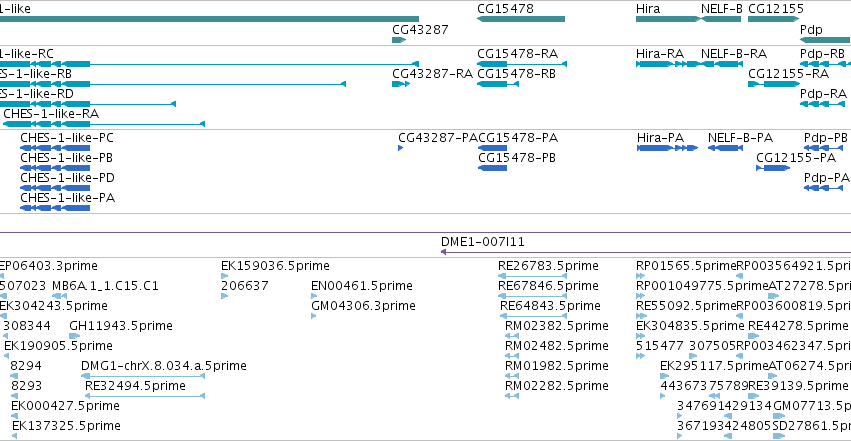Select protein CG15478-PA
851x441 pixels.
[x=492, y=148]
